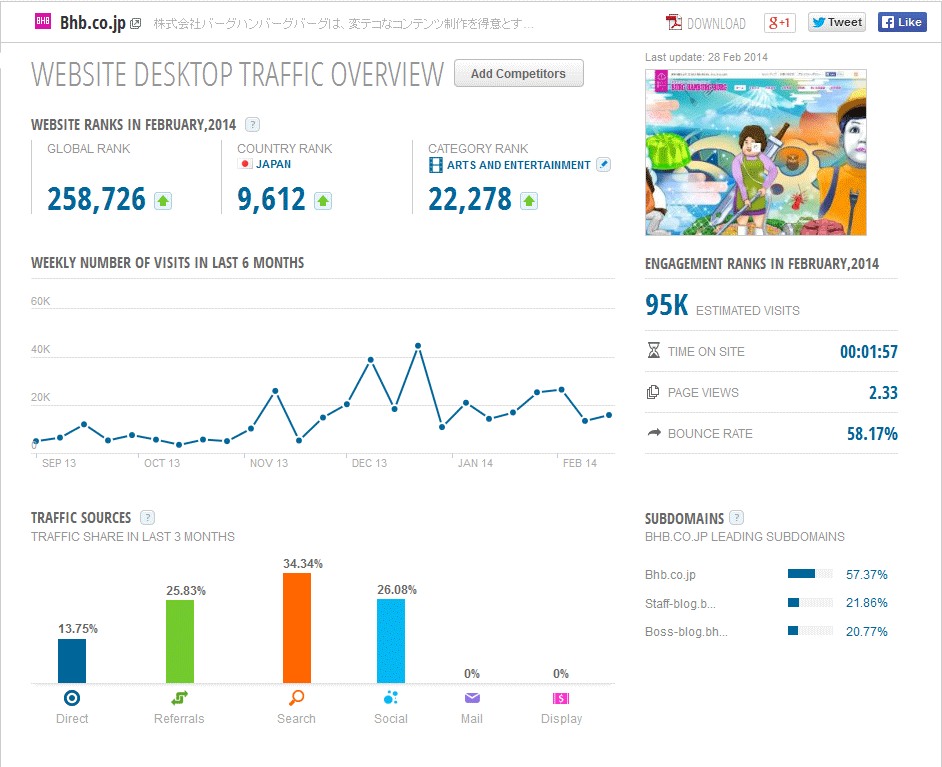Click the Google +1 button

coord(779,23)
